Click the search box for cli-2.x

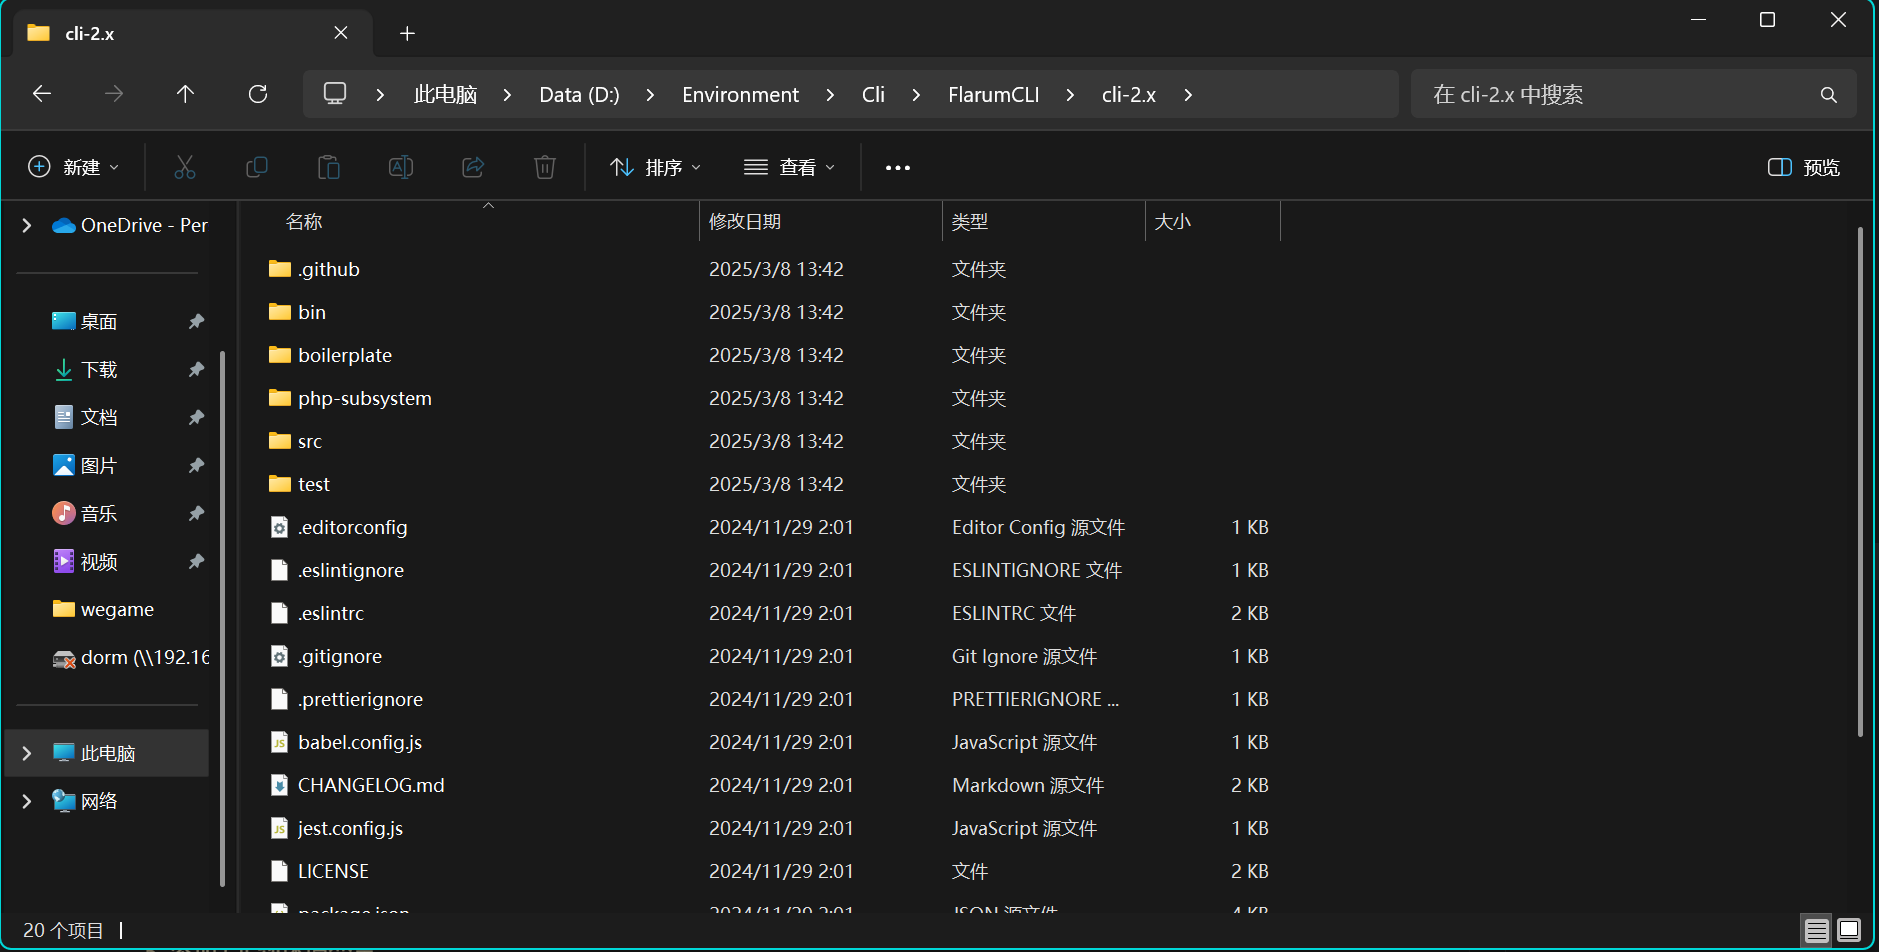tap(1620, 95)
